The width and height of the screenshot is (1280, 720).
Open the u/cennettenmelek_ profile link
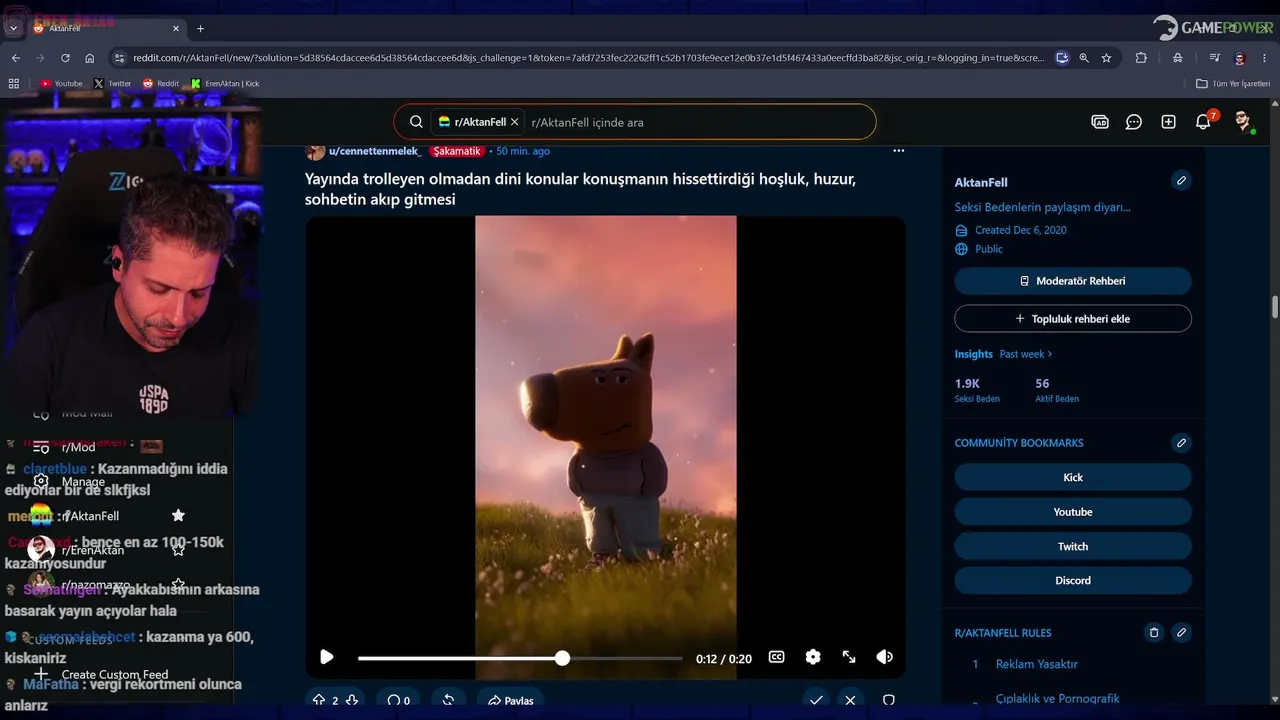[375, 151]
